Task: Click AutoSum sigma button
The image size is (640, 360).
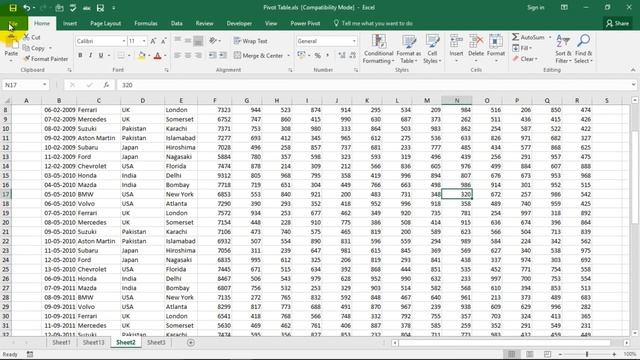Action: click(x=528, y=37)
